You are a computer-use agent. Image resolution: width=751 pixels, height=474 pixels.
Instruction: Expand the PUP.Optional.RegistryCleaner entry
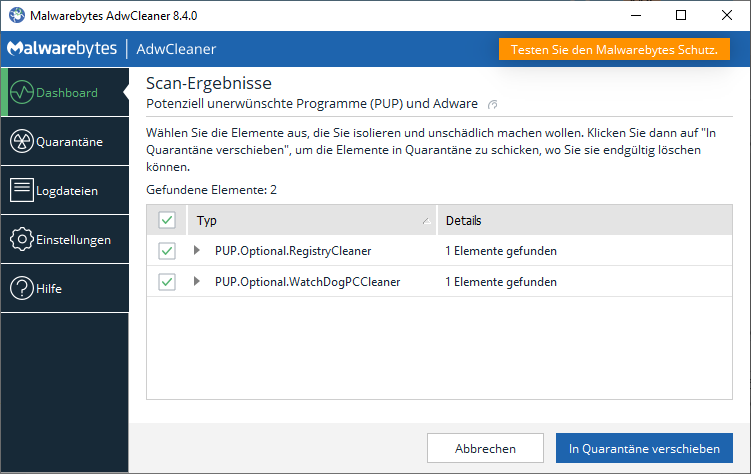pyautogui.click(x=197, y=251)
